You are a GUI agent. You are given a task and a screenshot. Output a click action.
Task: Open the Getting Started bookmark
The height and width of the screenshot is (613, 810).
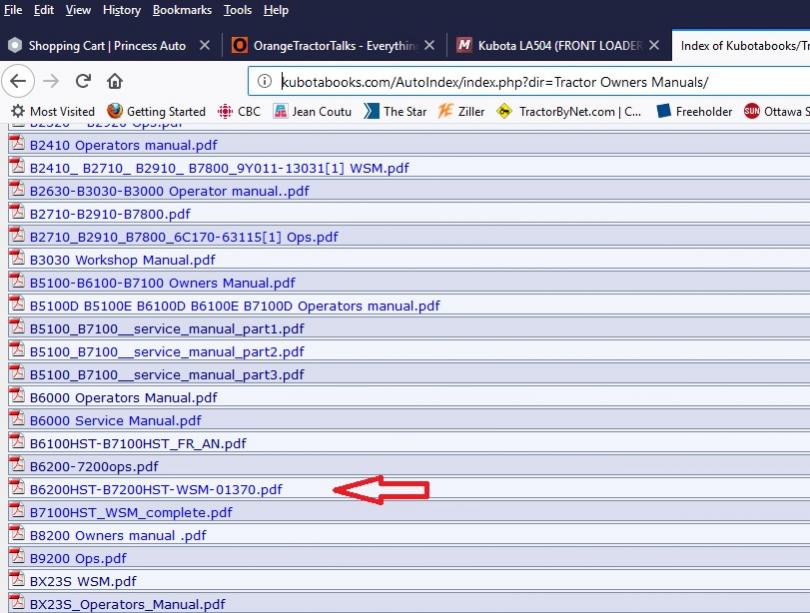point(156,112)
